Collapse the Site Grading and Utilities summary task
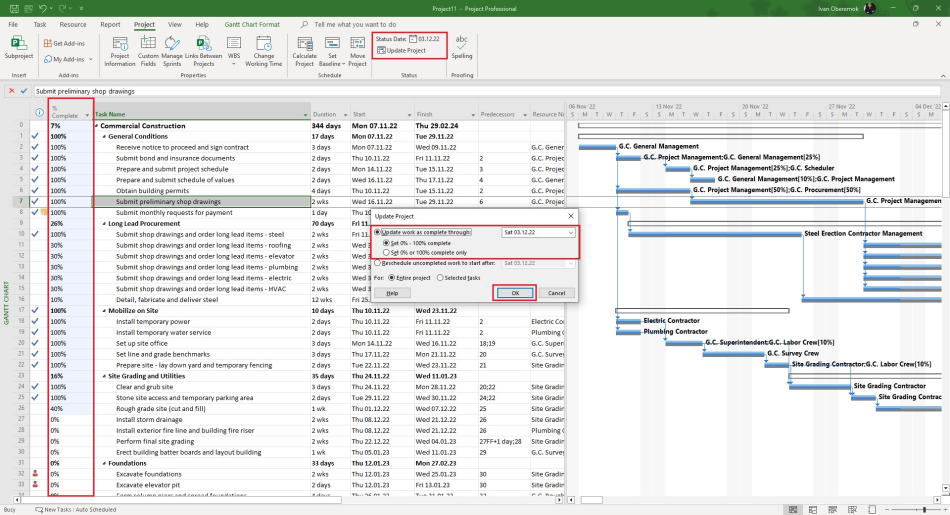Image resolution: width=950 pixels, height=515 pixels. coord(104,376)
